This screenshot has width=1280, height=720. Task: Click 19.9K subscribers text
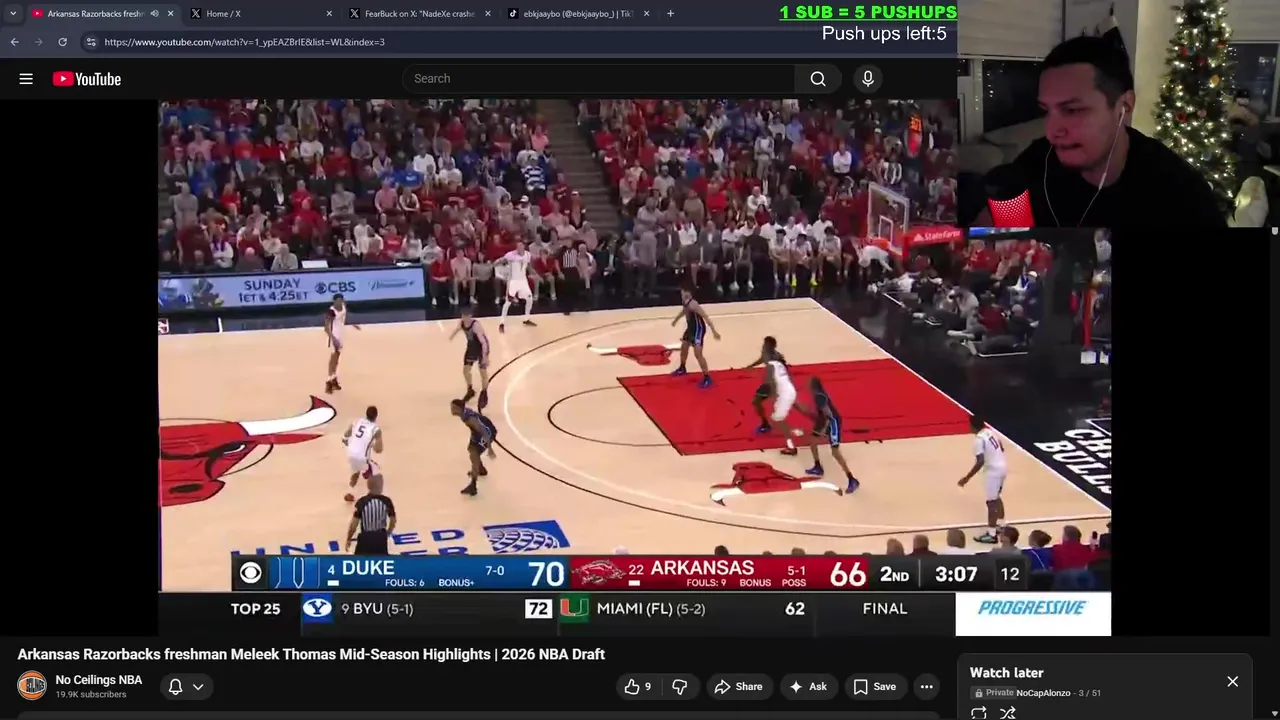pos(90,694)
